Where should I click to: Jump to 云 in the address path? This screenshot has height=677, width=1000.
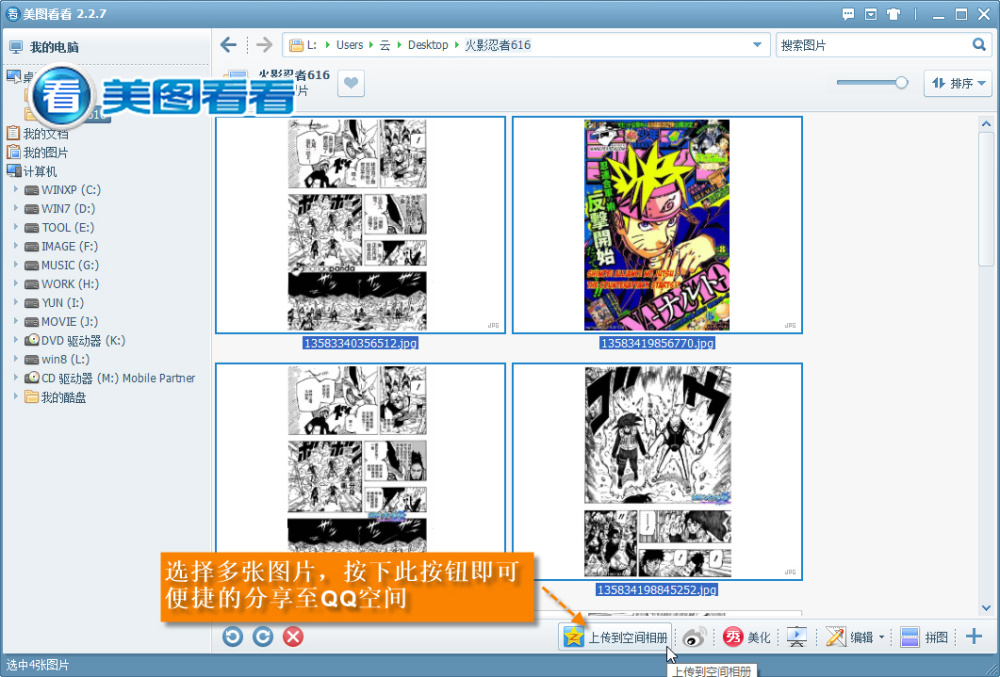tap(385, 45)
